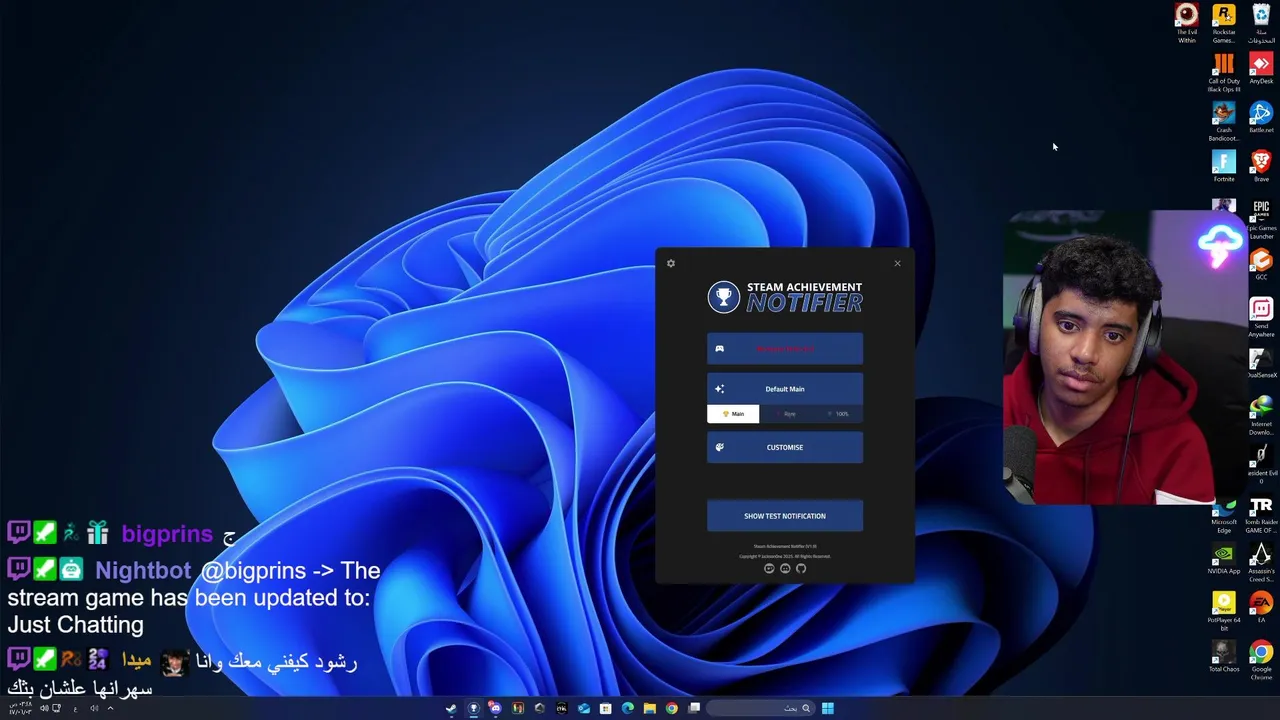The image size is (1280, 720).
Task: Open Epic Games Launcher desktop shortcut
Action: (1261, 220)
